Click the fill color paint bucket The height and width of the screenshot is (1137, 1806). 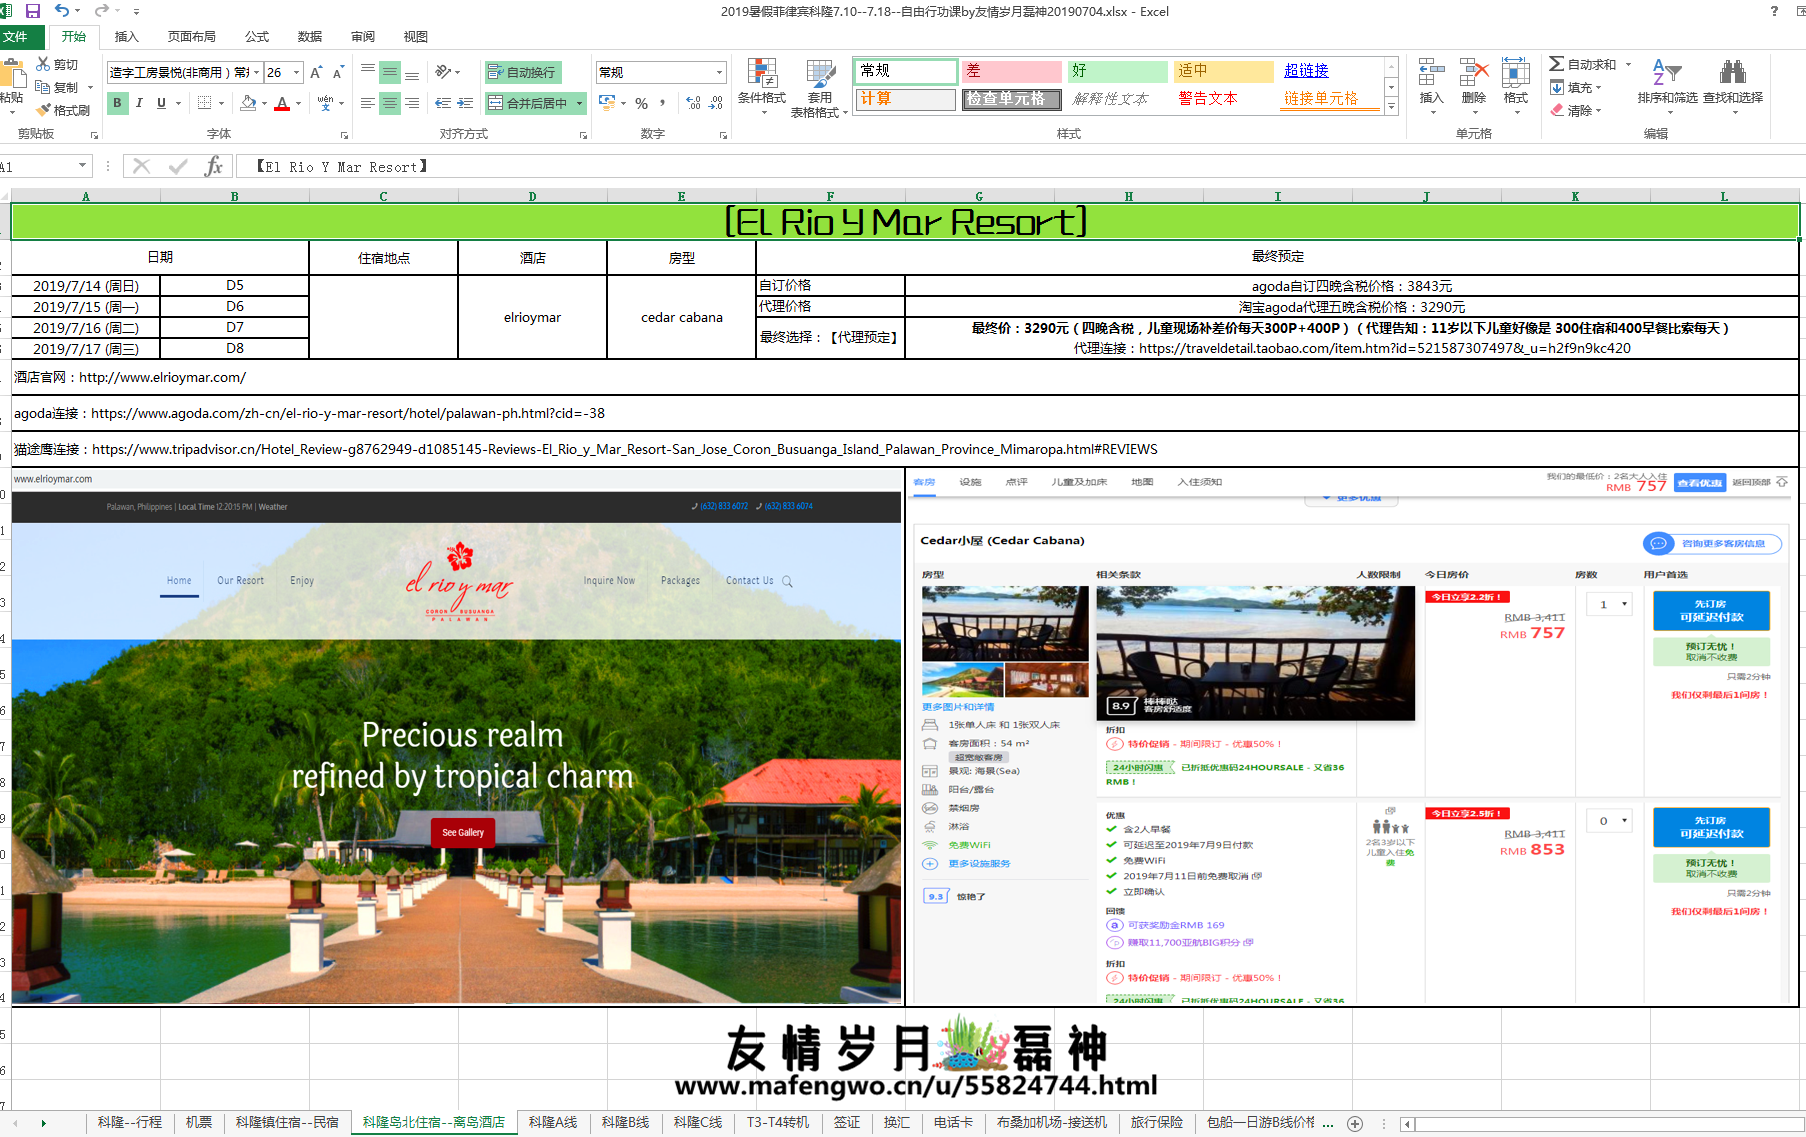248,103
